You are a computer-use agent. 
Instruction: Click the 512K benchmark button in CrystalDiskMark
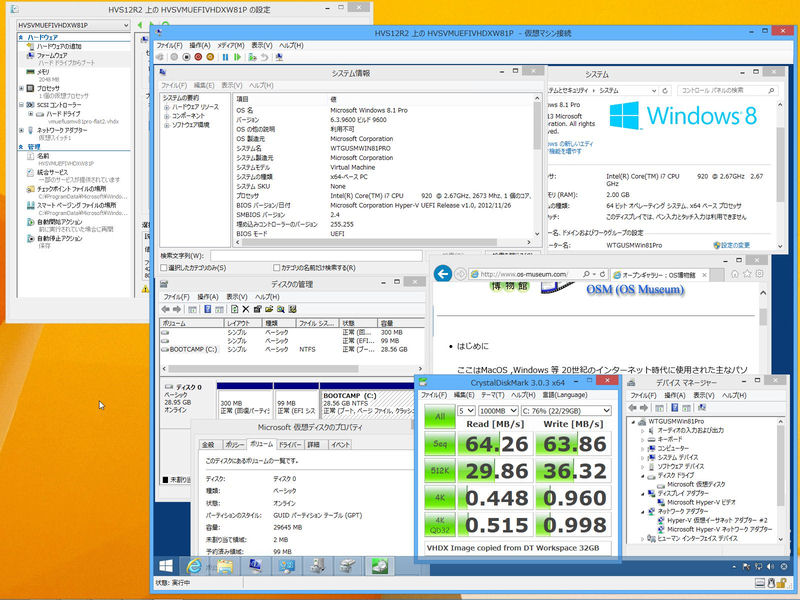[x=440, y=470]
